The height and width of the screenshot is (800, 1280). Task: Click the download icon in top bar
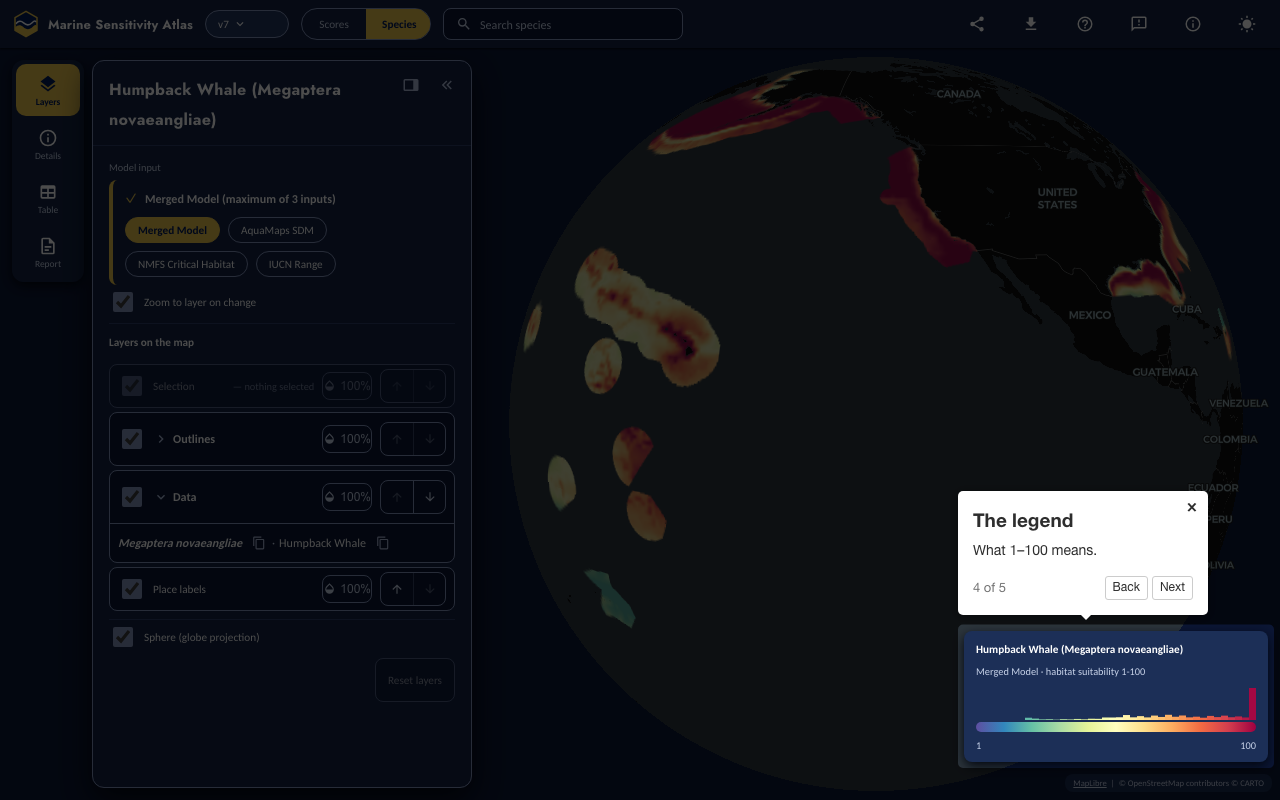coord(1031,24)
